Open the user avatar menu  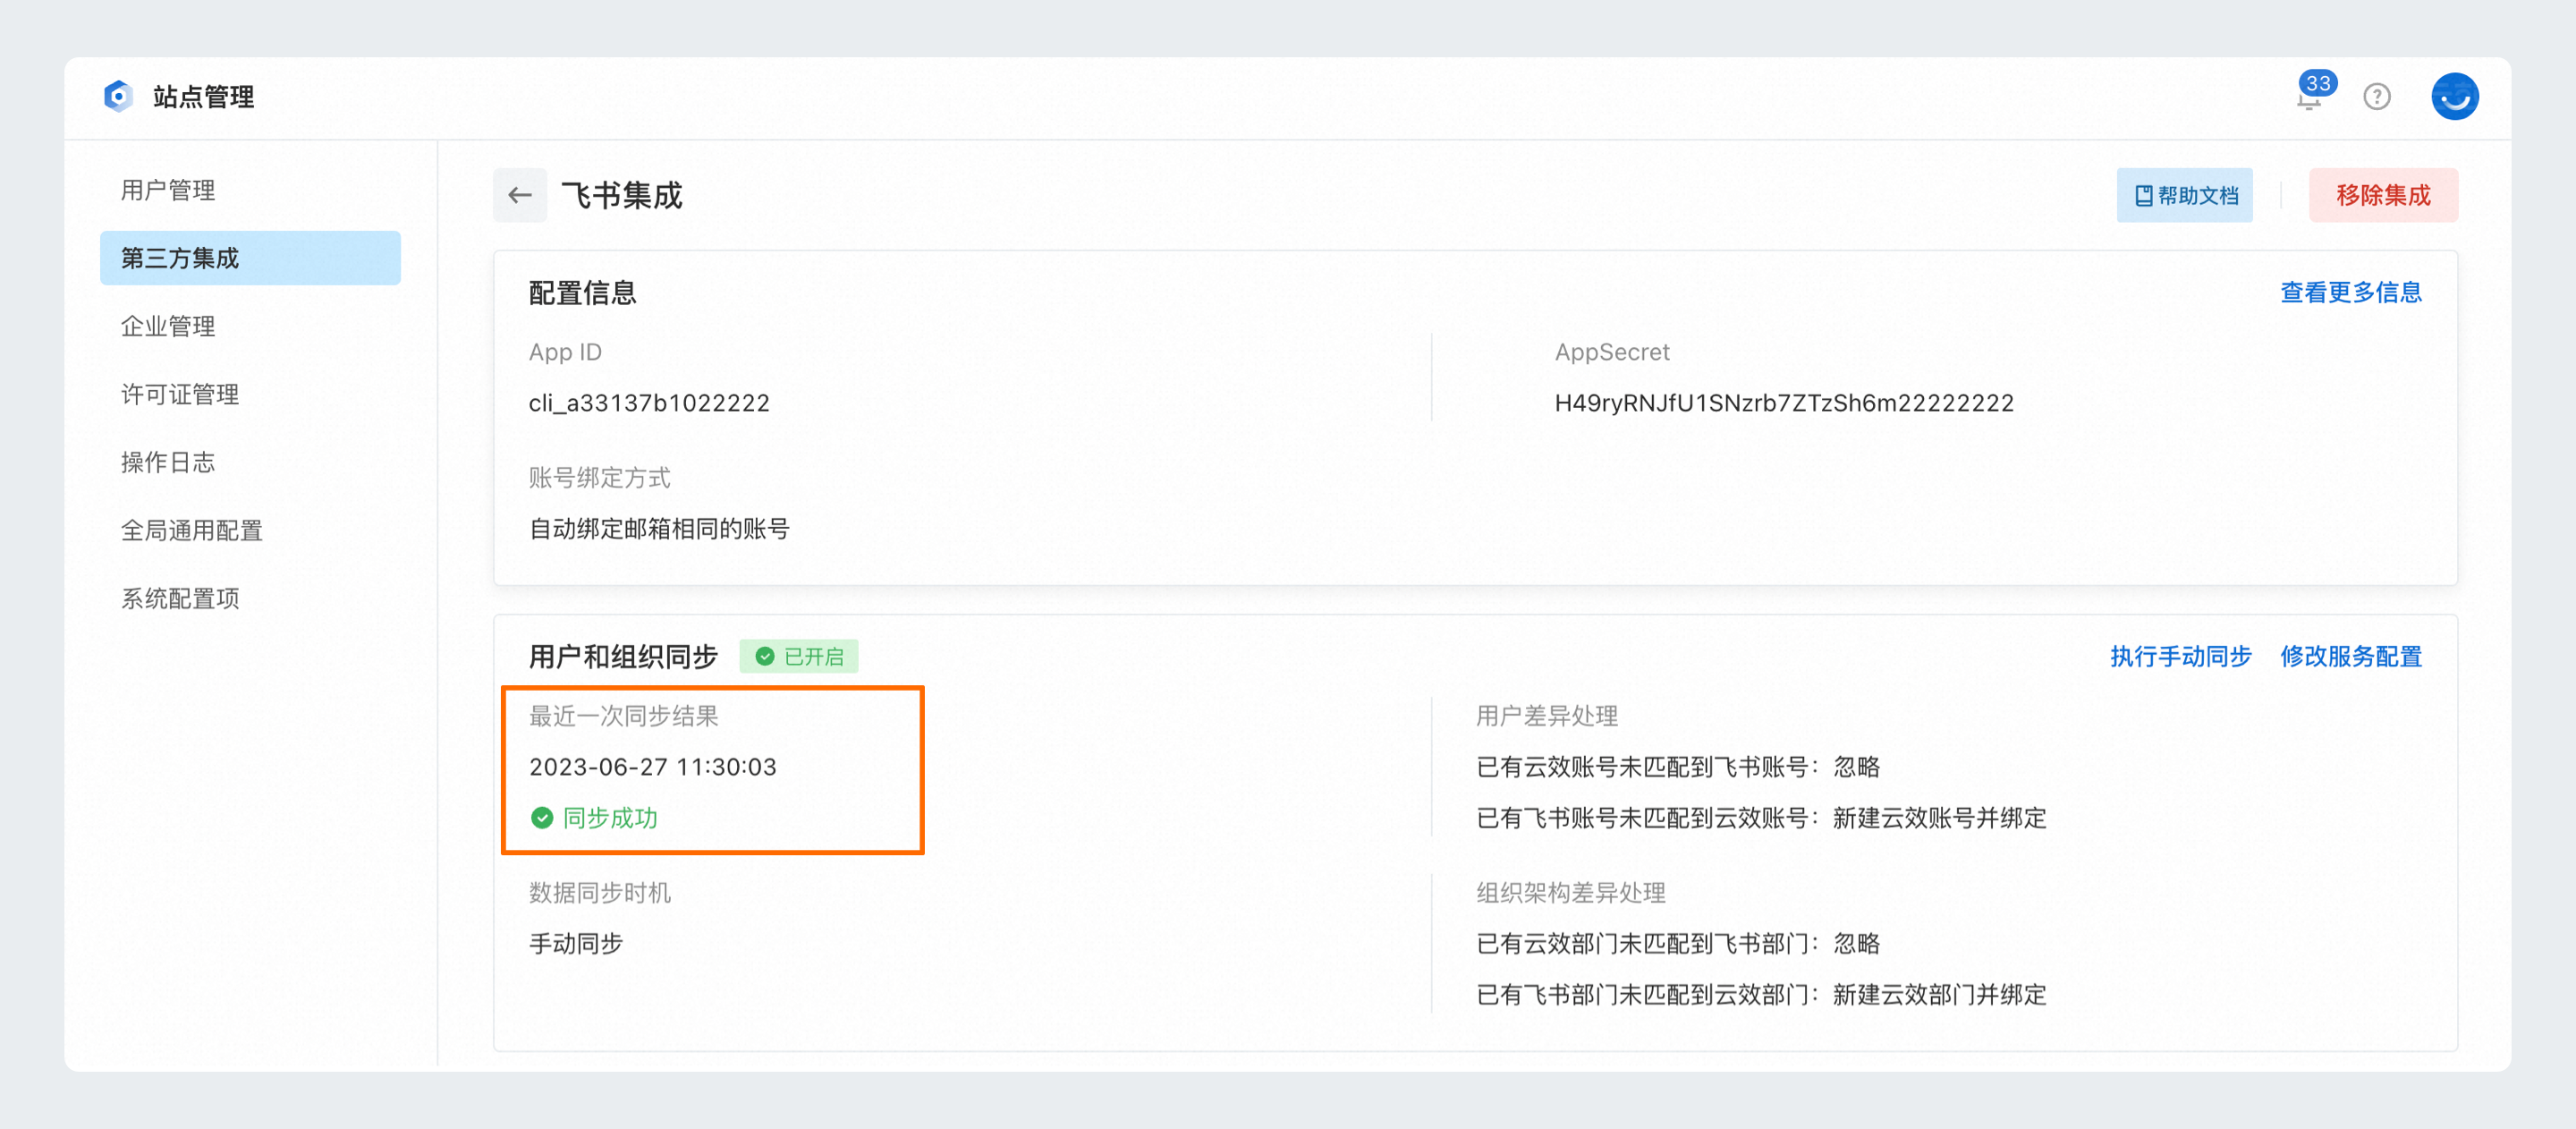tap(2454, 97)
